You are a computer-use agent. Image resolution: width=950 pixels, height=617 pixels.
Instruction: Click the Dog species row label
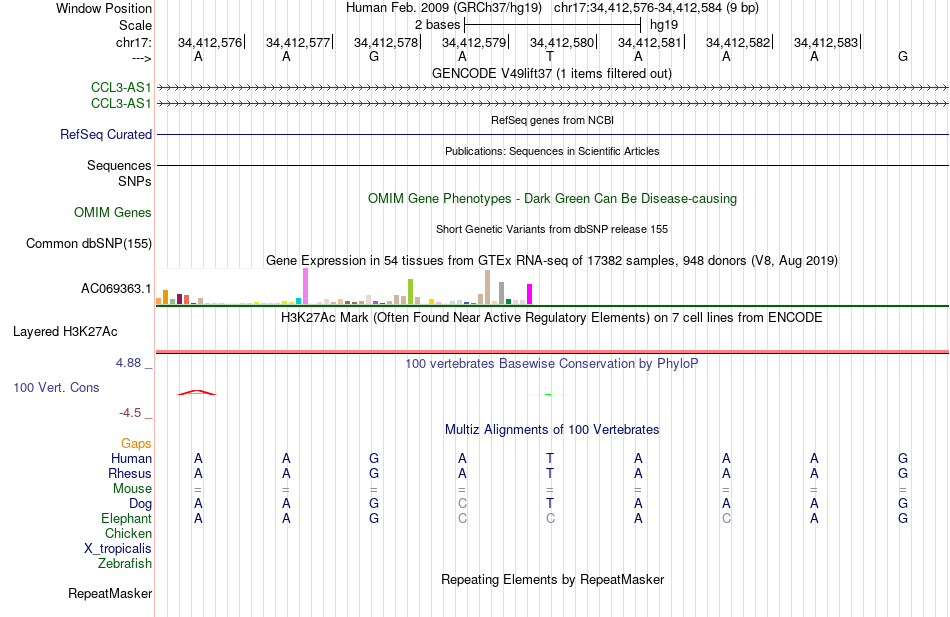tap(140, 504)
